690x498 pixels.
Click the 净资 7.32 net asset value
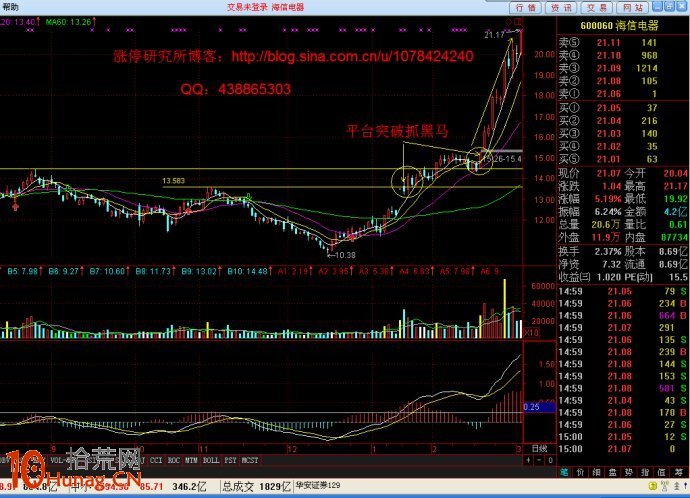tap(611, 264)
